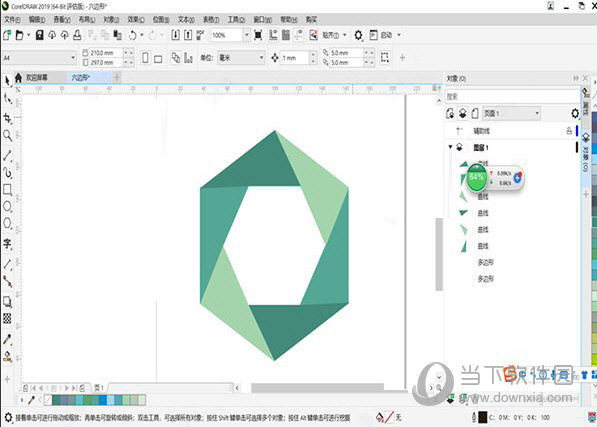Screen dimensions: 597x427
Task: Click the no-color swatch in document palette
Action: [48, 400]
